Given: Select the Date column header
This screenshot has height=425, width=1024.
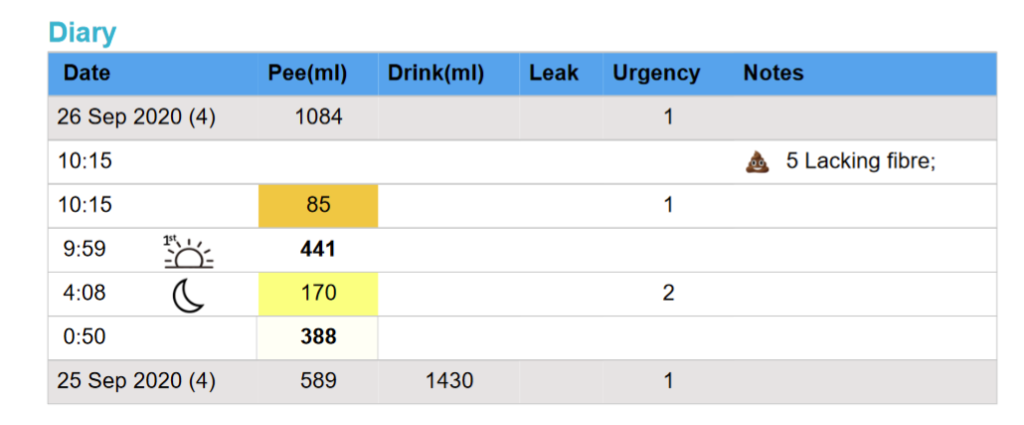Looking at the screenshot, I should coord(87,73).
